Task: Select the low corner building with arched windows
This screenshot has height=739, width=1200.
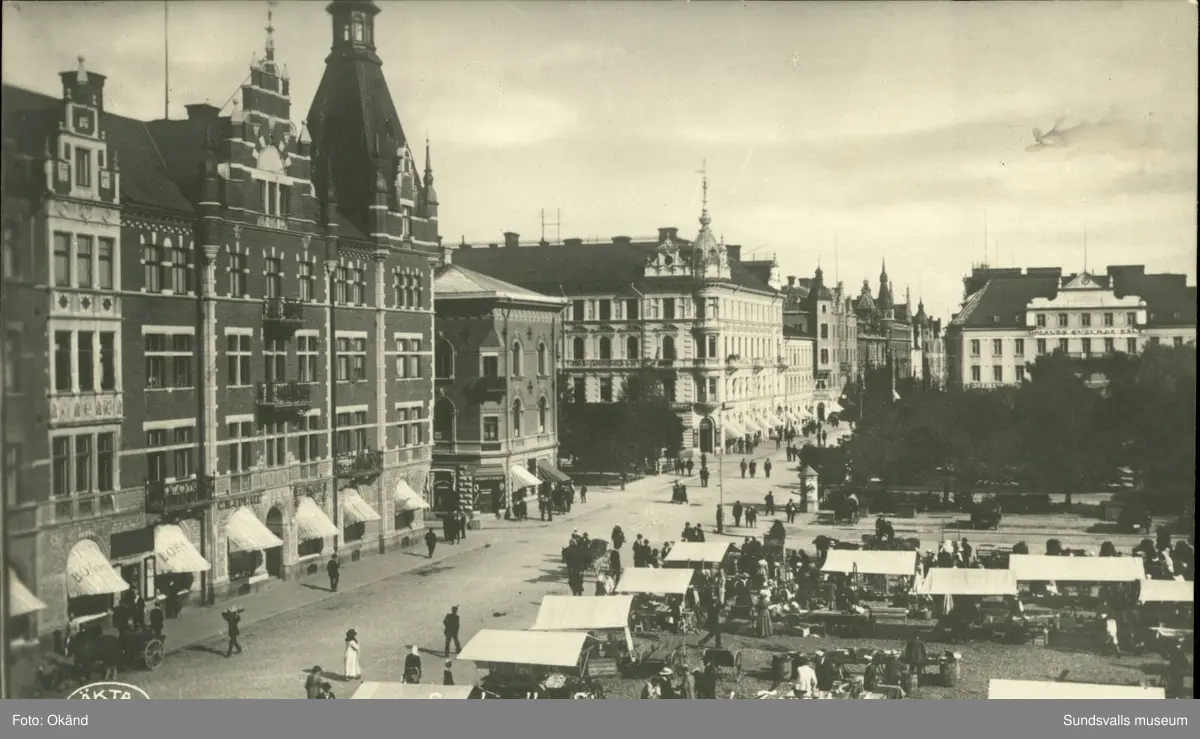Action: [495, 385]
